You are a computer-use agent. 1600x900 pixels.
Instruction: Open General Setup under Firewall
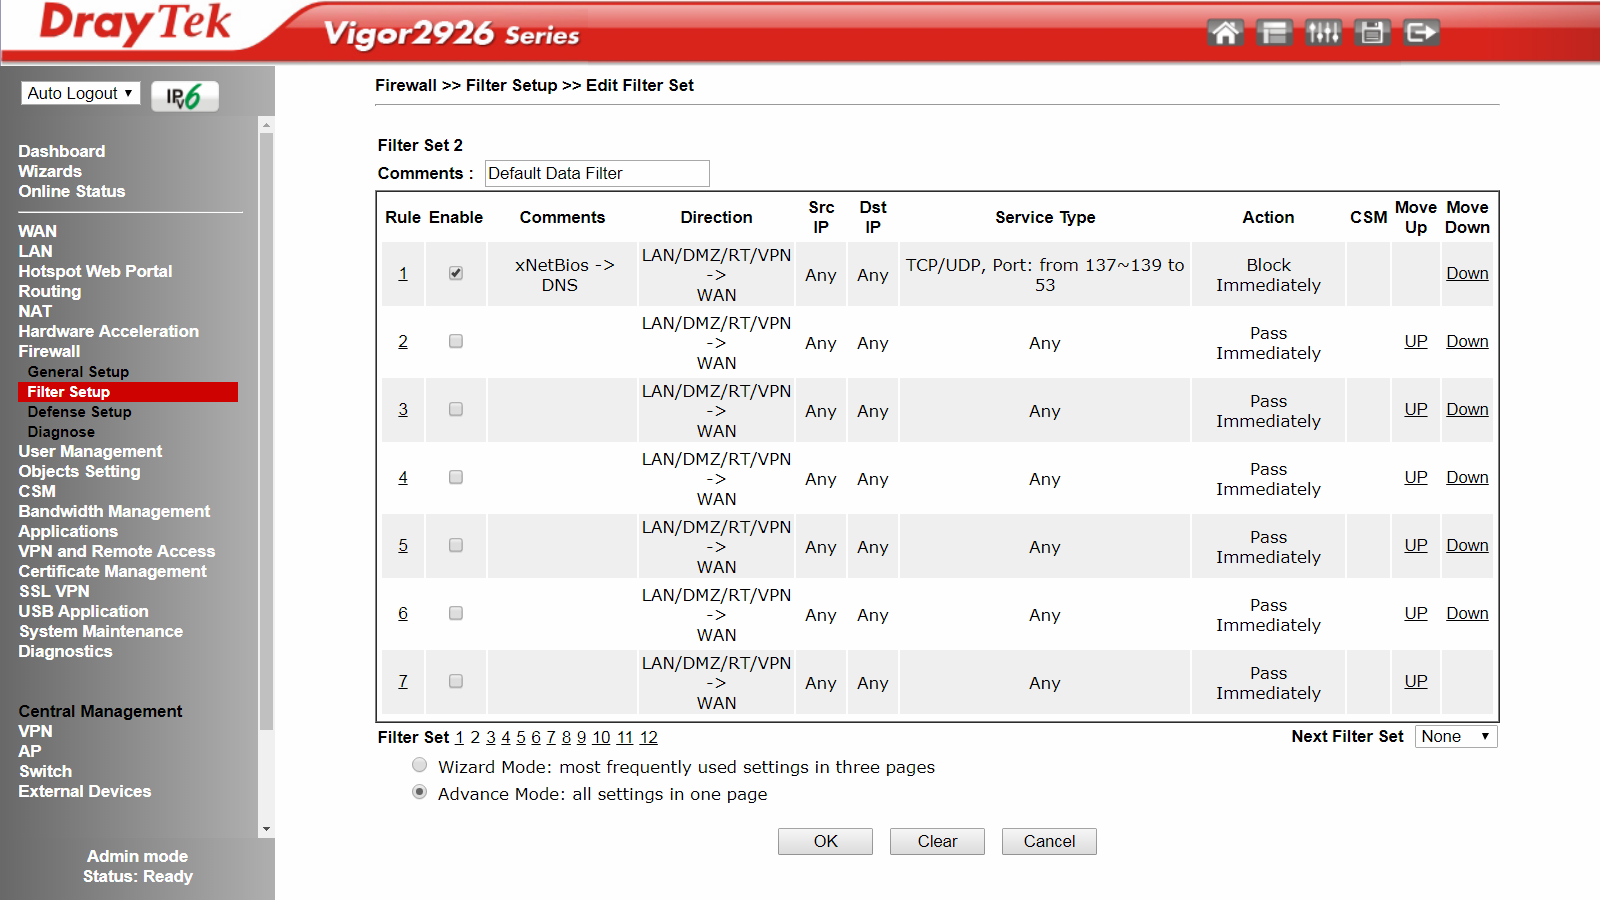click(x=78, y=372)
